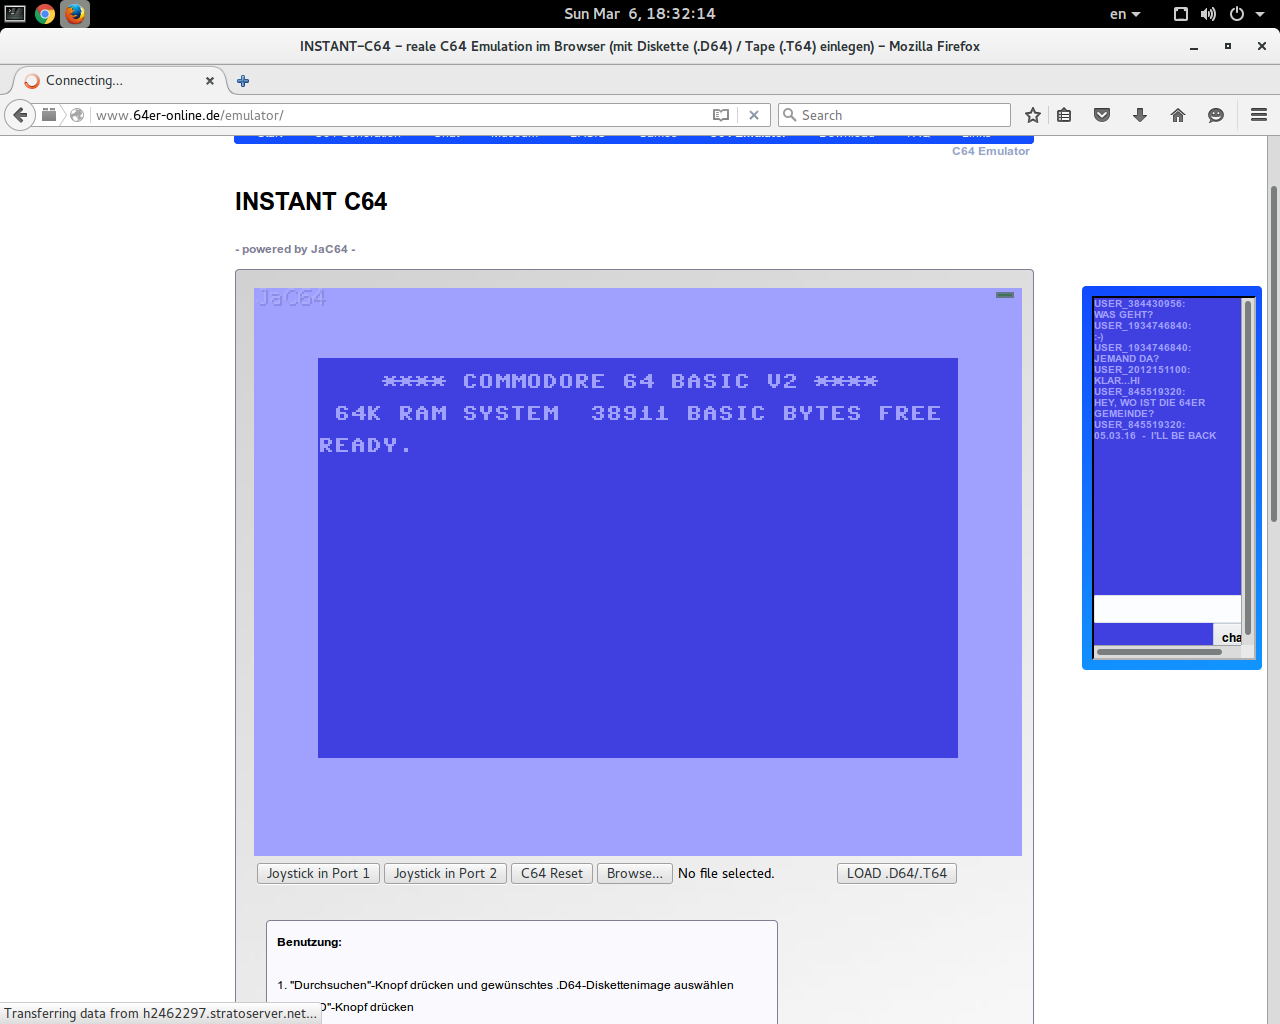Screen dimensions: 1280x1024
Task: Click 'powered by JaC64' text
Action: pyautogui.click(x=295, y=249)
